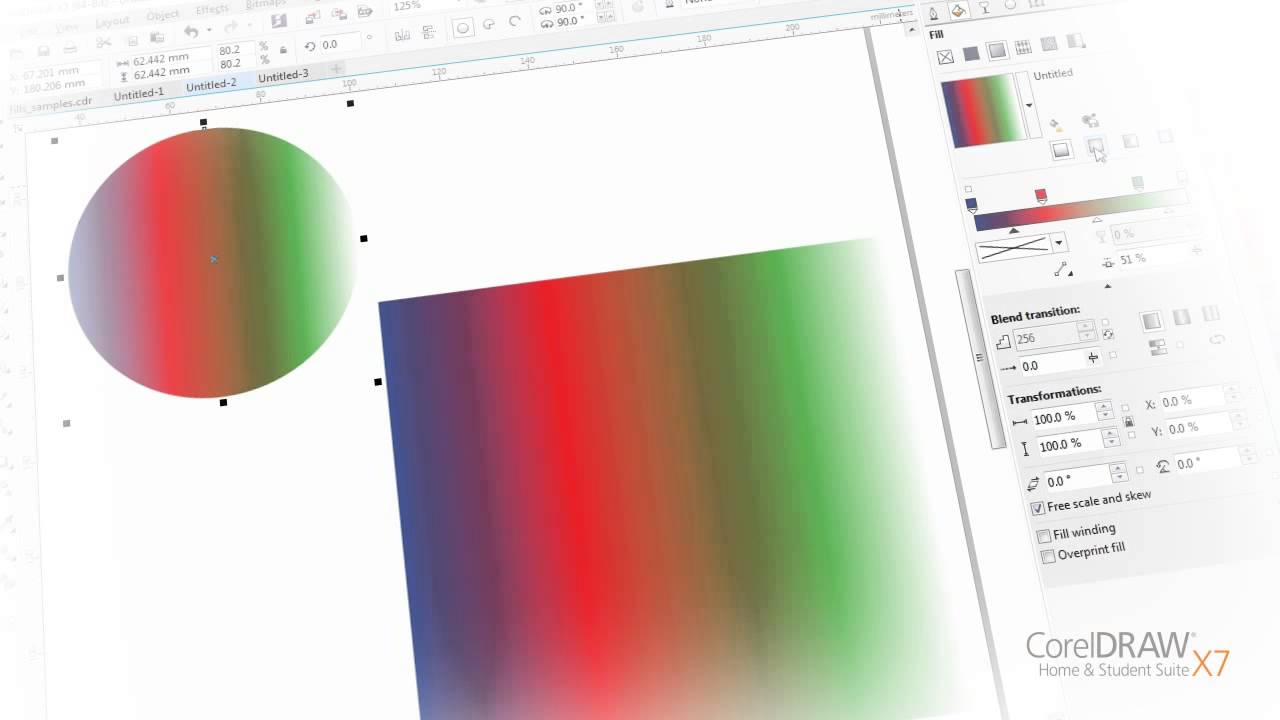1280x720 pixels.
Task: Enable the Fill winding checkbox
Action: pos(1044,536)
